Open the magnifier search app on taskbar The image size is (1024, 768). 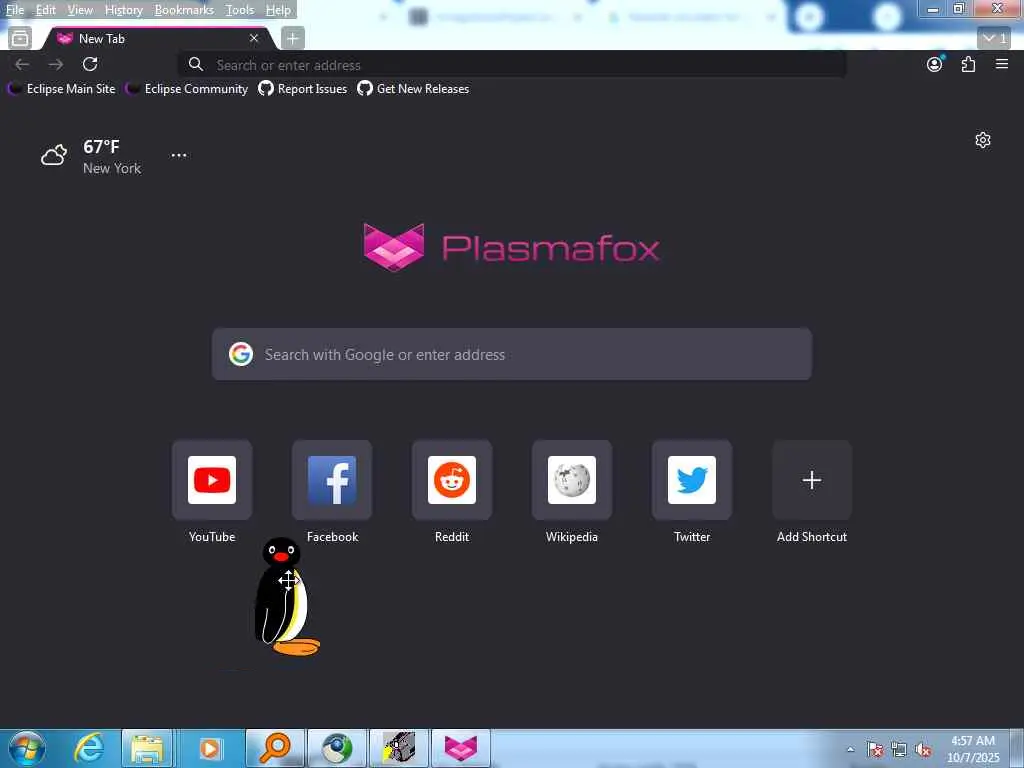[x=275, y=748]
